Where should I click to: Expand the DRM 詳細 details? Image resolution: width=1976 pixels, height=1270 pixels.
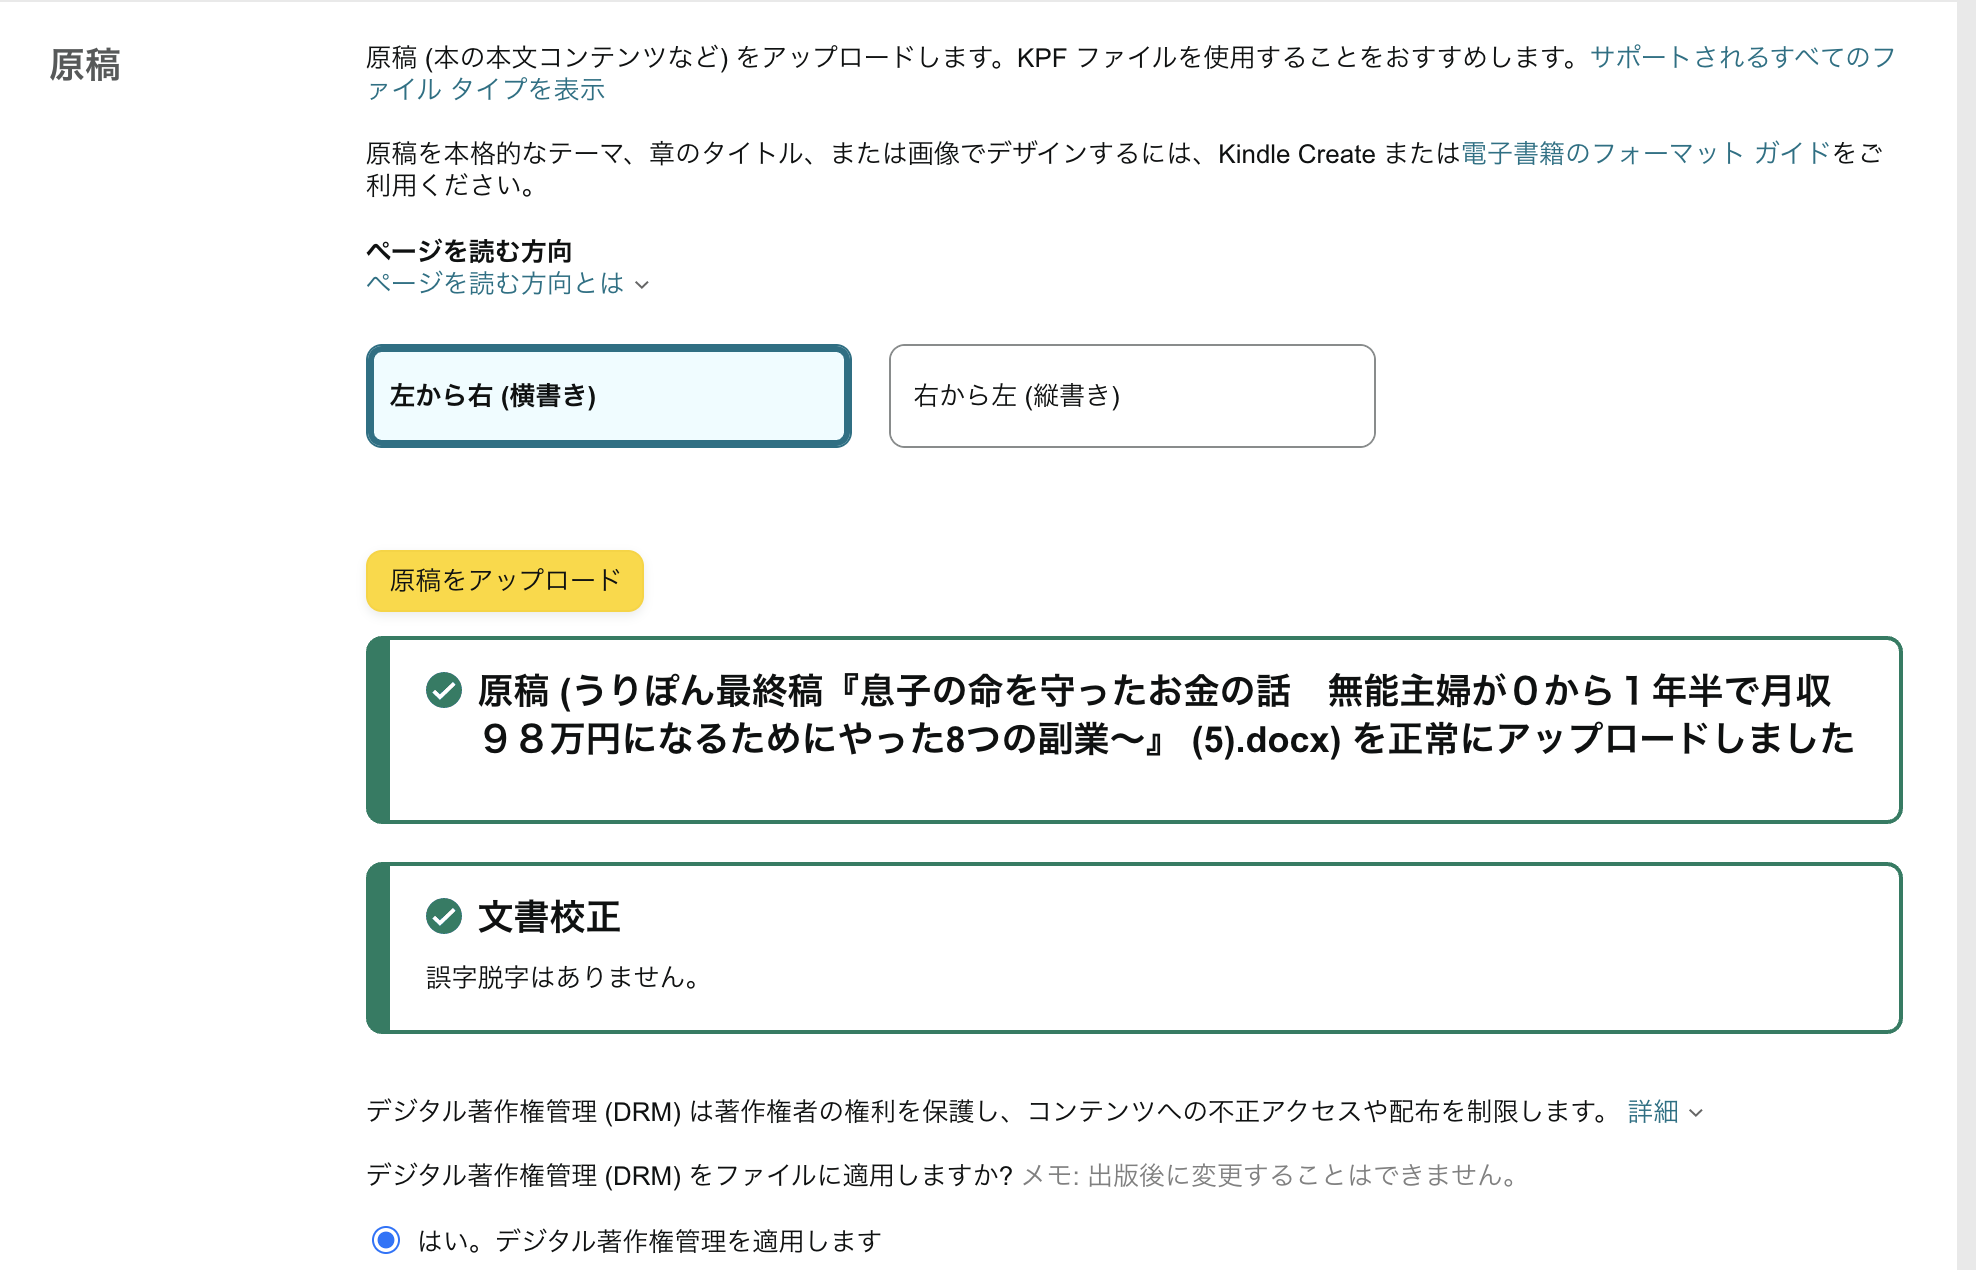pyautogui.click(x=1653, y=1112)
